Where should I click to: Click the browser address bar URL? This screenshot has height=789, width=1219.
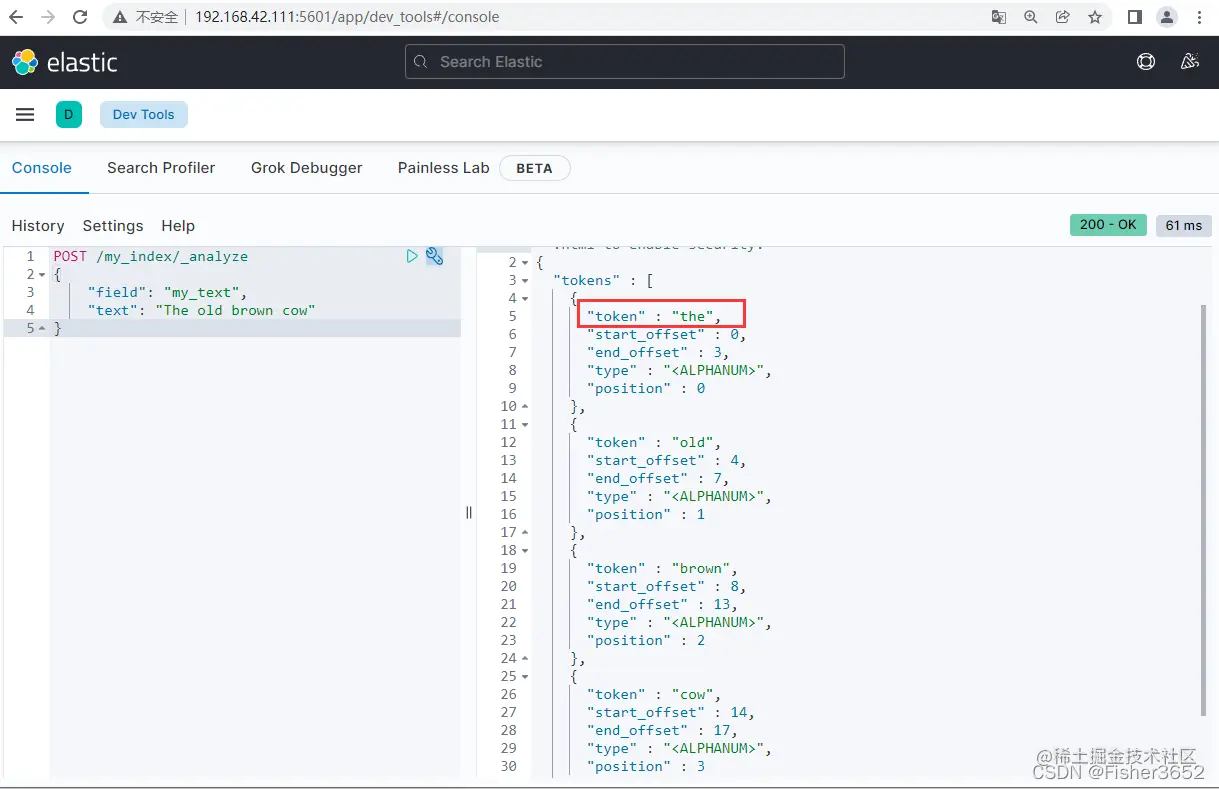347,17
